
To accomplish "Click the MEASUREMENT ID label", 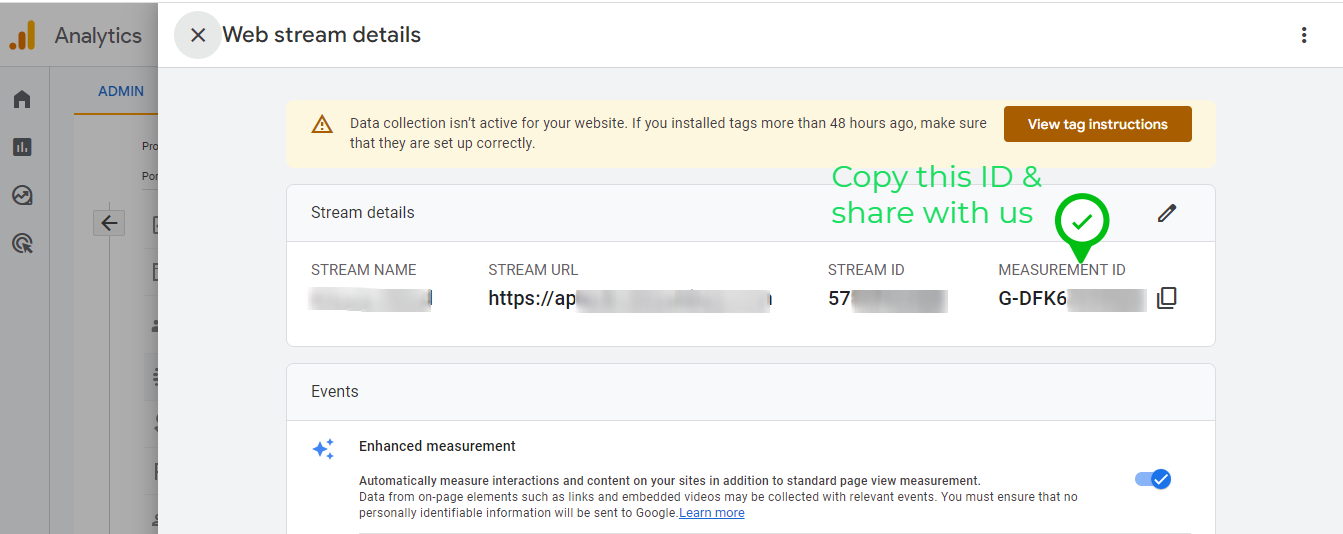I will (x=1061, y=270).
